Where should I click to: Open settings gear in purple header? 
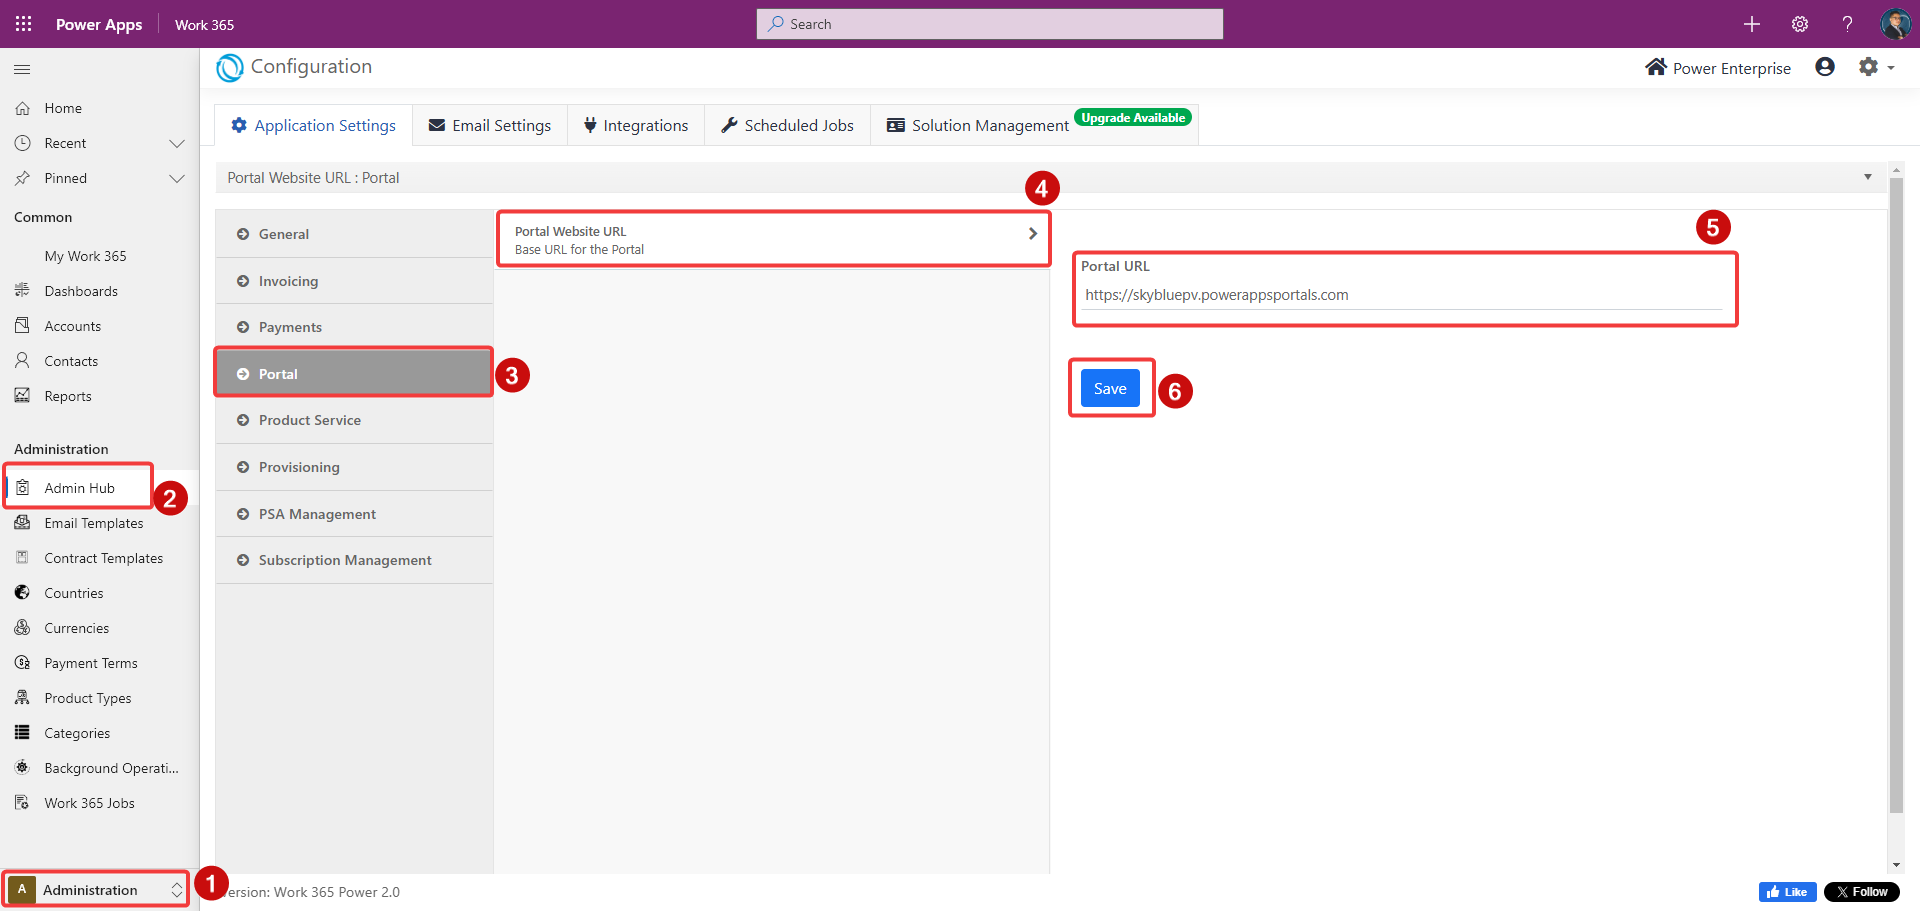[x=1800, y=24]
